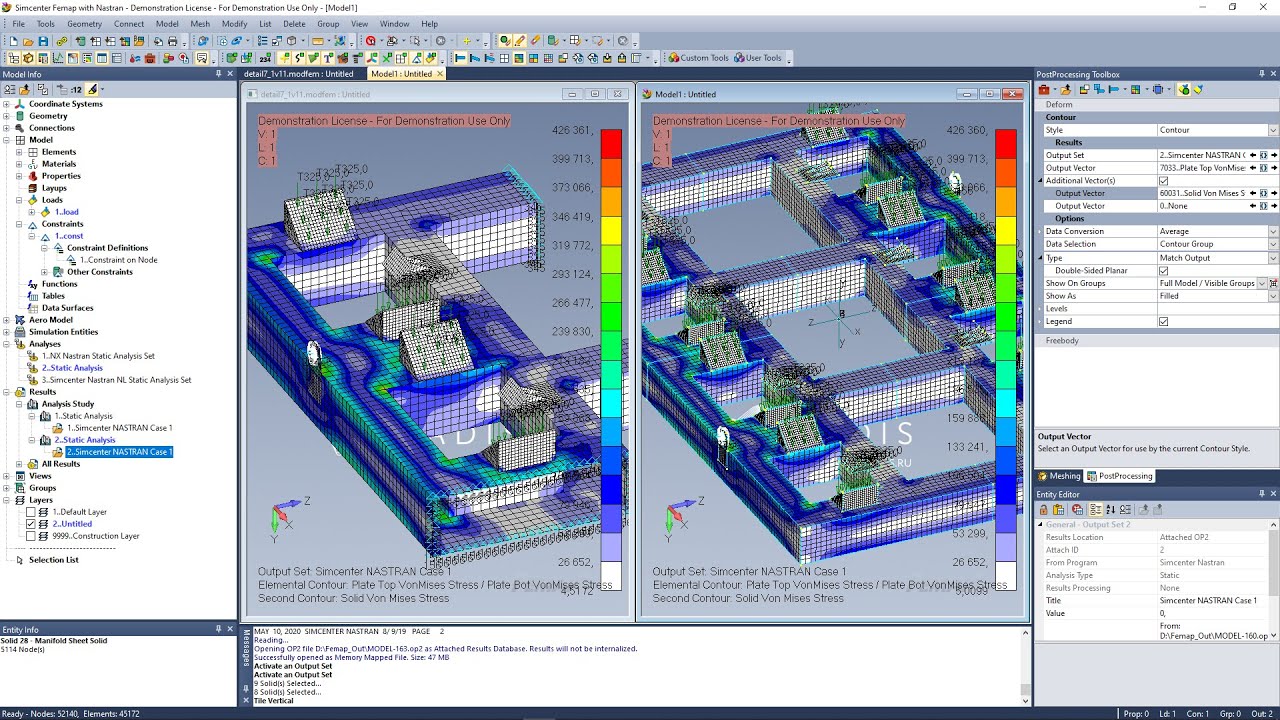Click the Freebody section header
Viewport: 1280px width, 720px height.
pyautogui.click(x=1158, y=341)
